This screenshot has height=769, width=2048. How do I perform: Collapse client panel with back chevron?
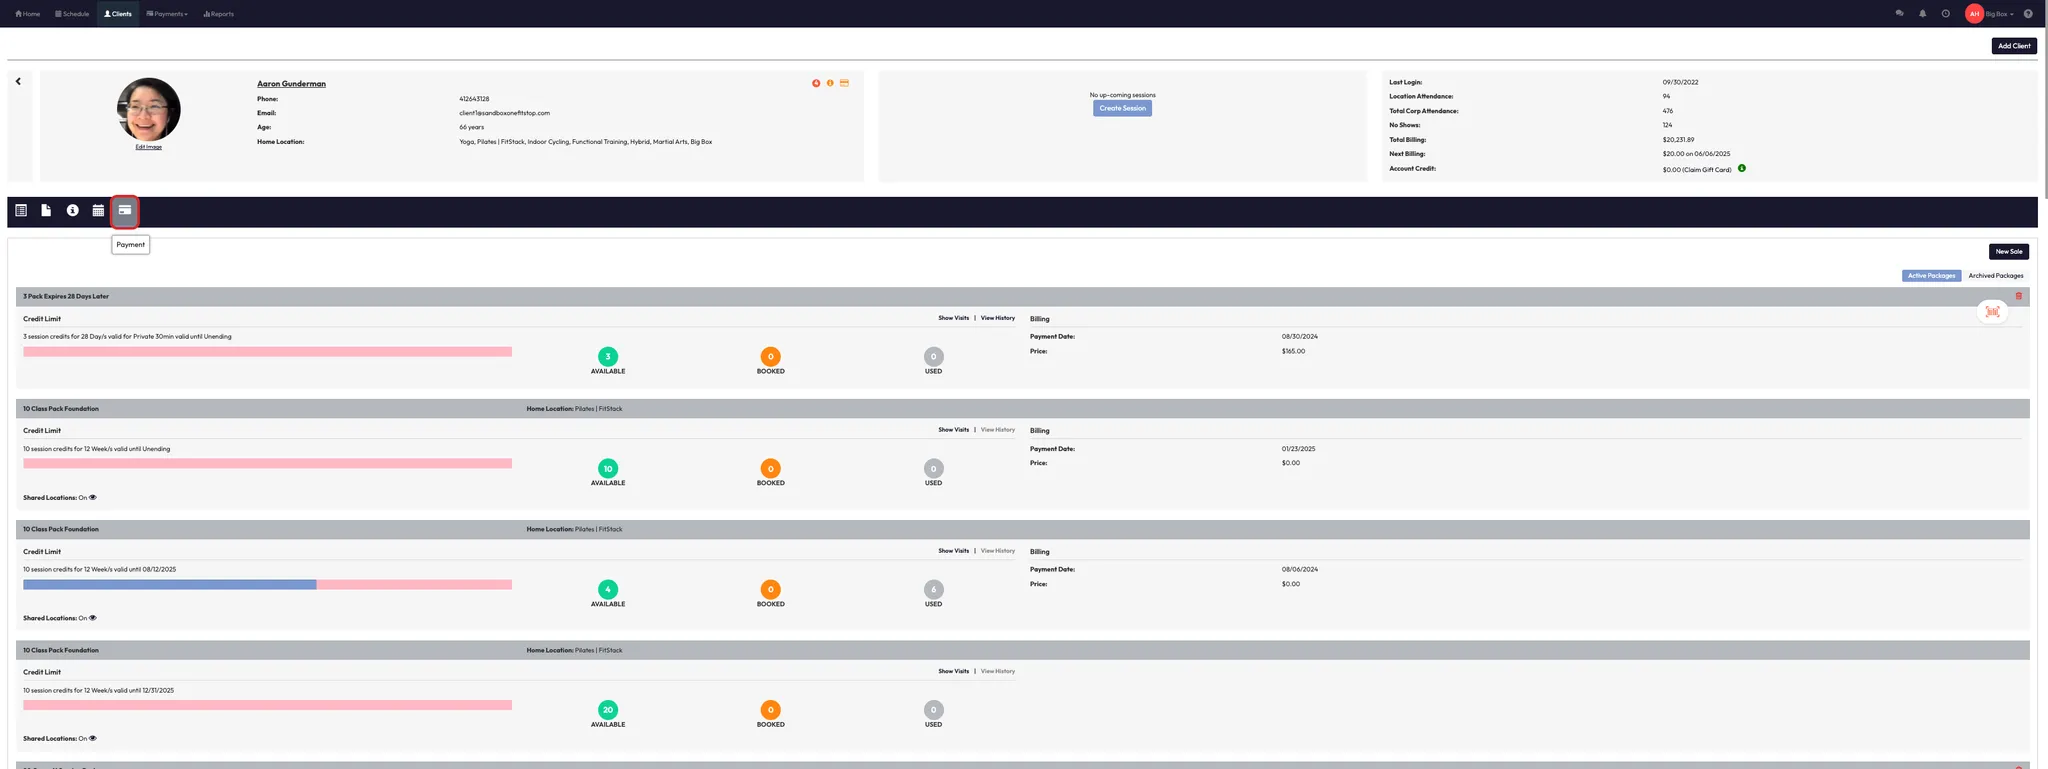(18, 82)
